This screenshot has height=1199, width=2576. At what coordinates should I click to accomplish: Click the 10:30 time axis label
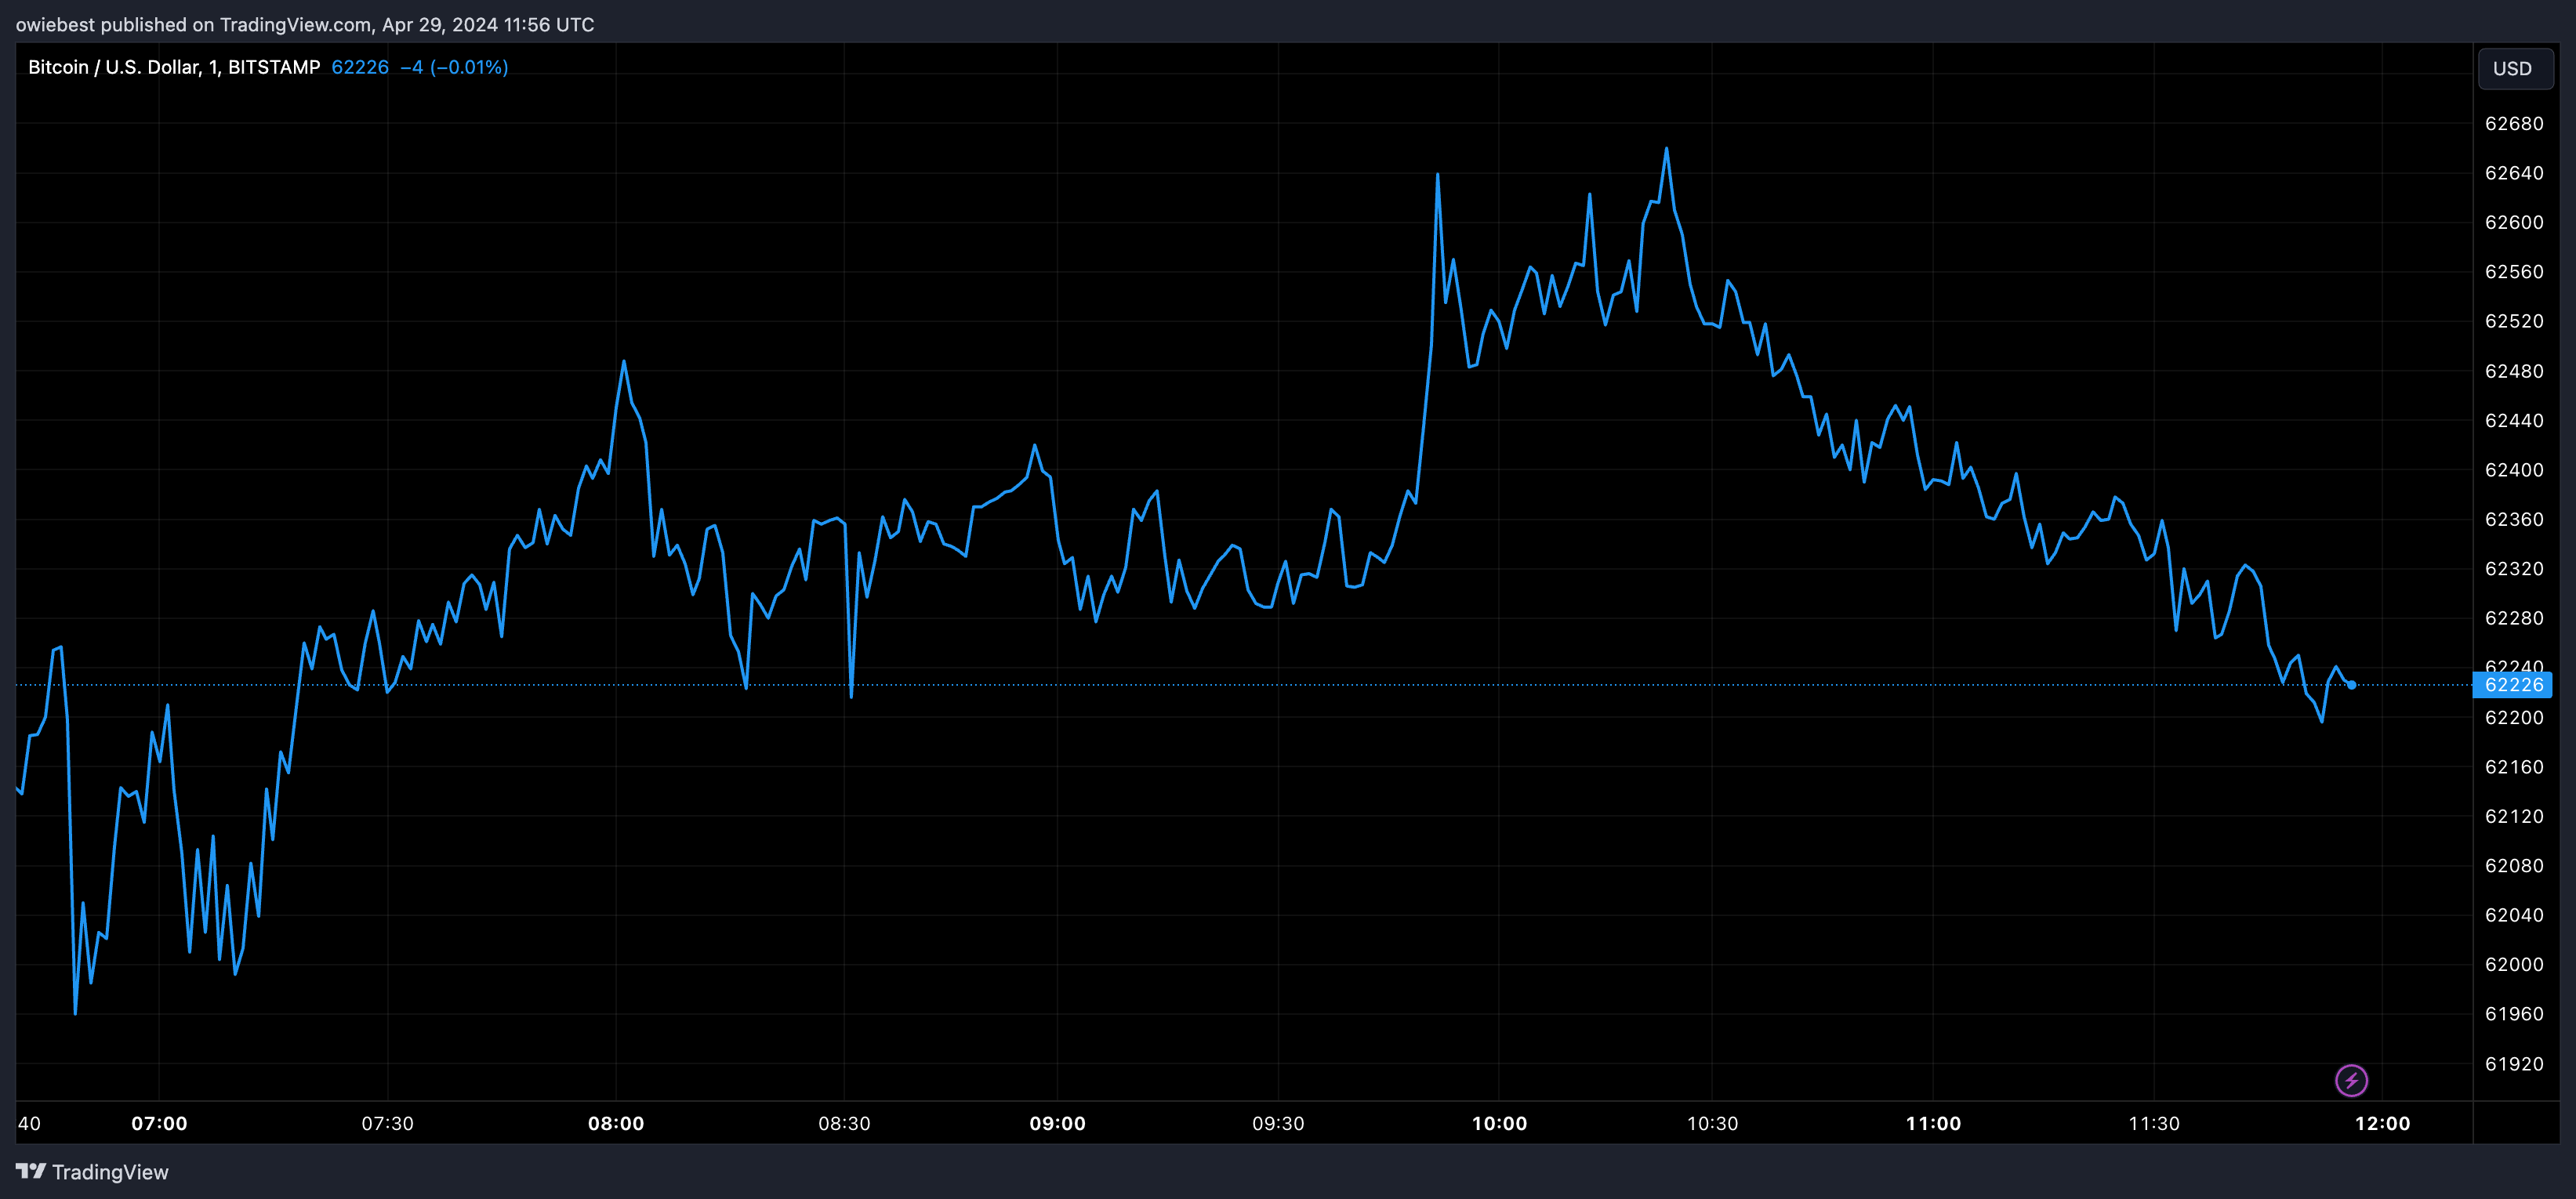point(1712,1123)
